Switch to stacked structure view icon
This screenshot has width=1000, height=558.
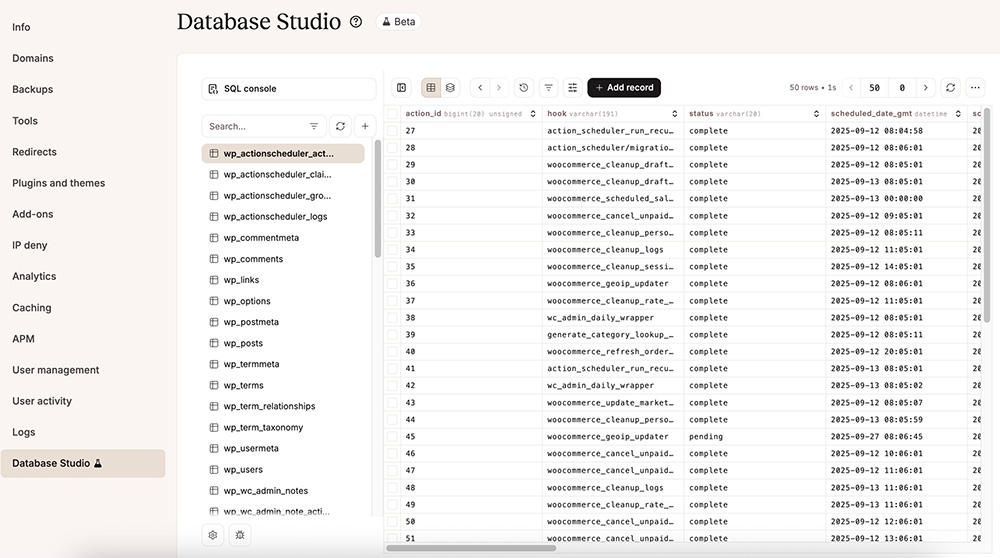pos(450,87)
